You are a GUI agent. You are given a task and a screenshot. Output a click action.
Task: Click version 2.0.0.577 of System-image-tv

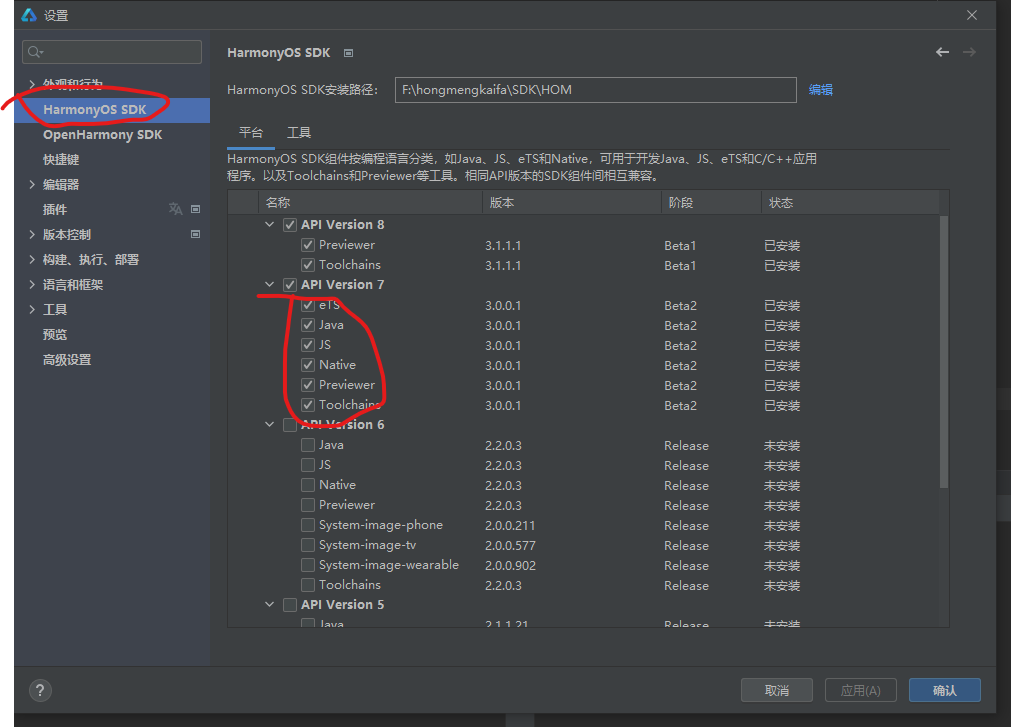point(510,545)
